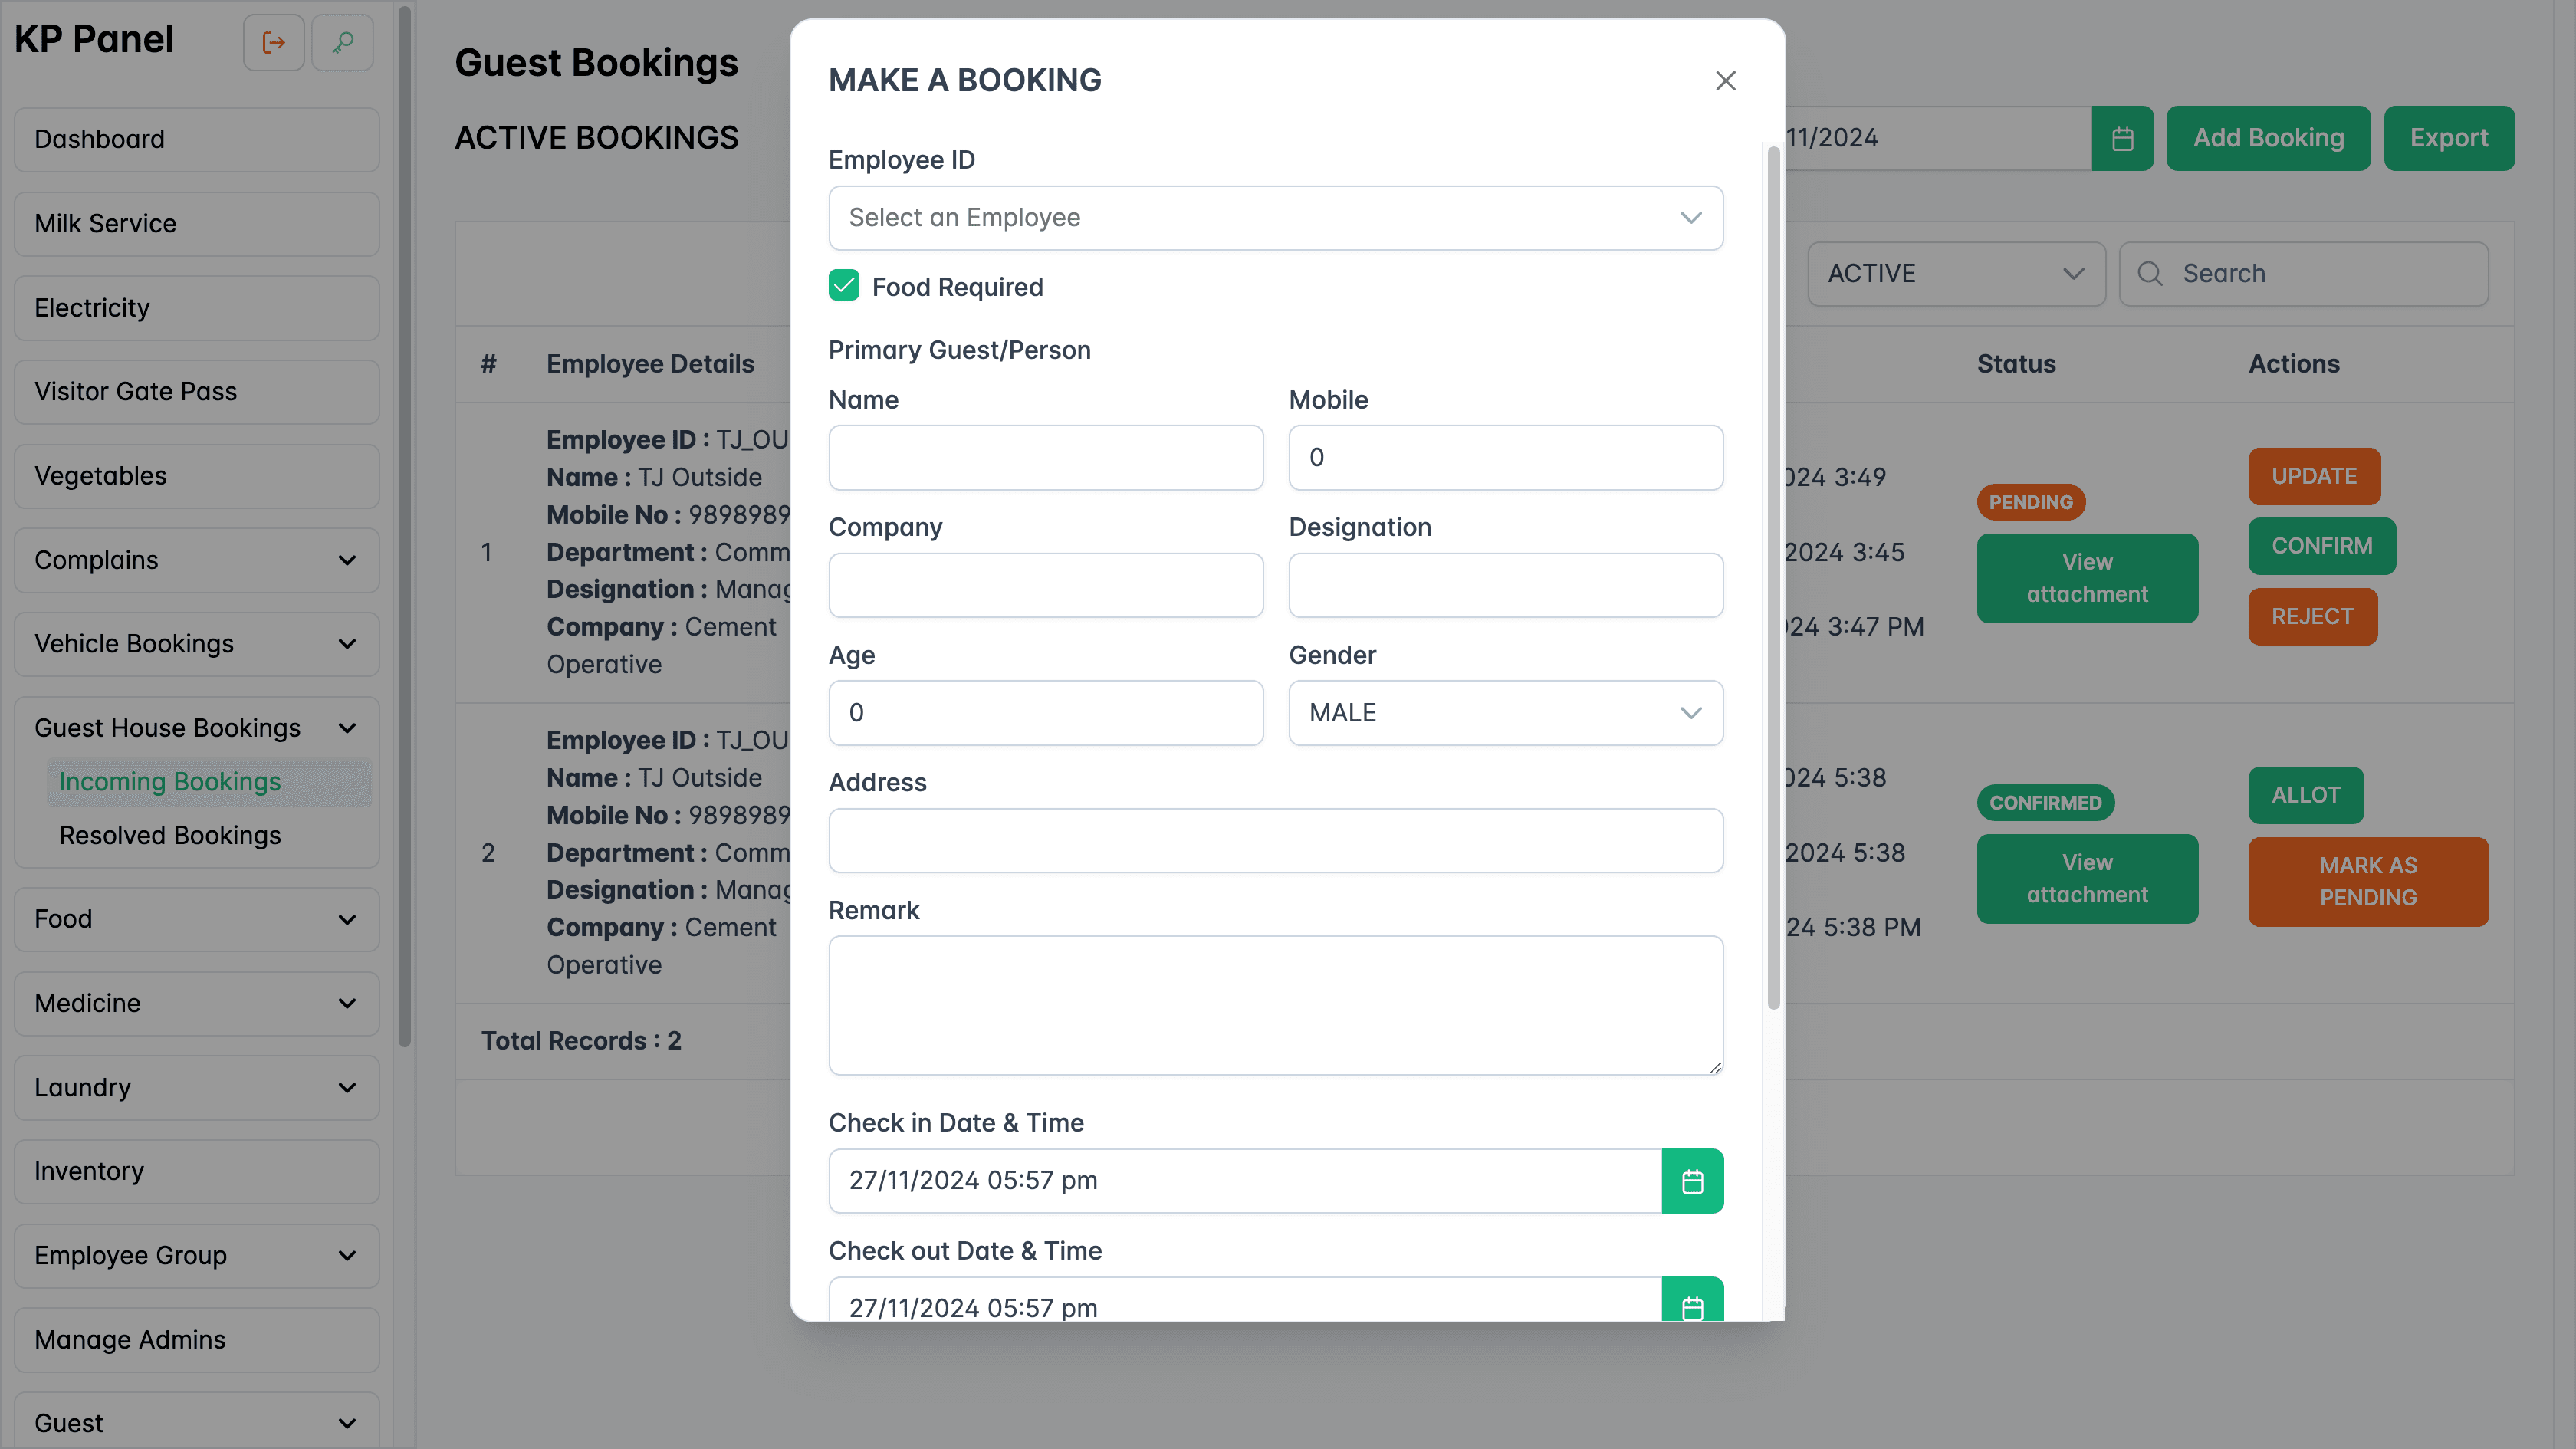
Task: Open the Select an Employee dropdown
Action: (1275, 217)
